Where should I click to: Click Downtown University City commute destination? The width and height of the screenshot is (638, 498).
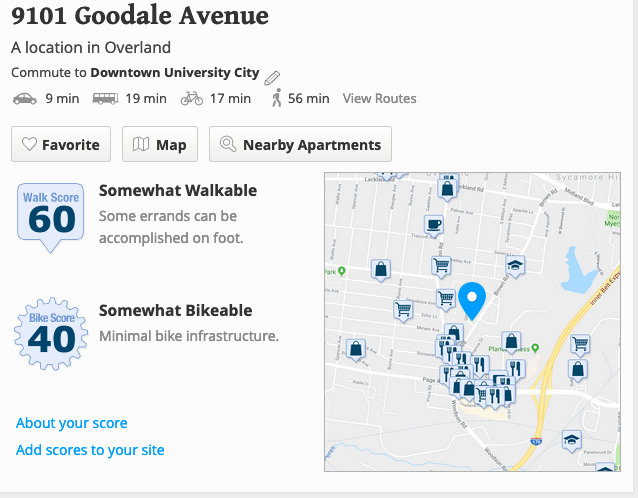(x=175, y=72)
